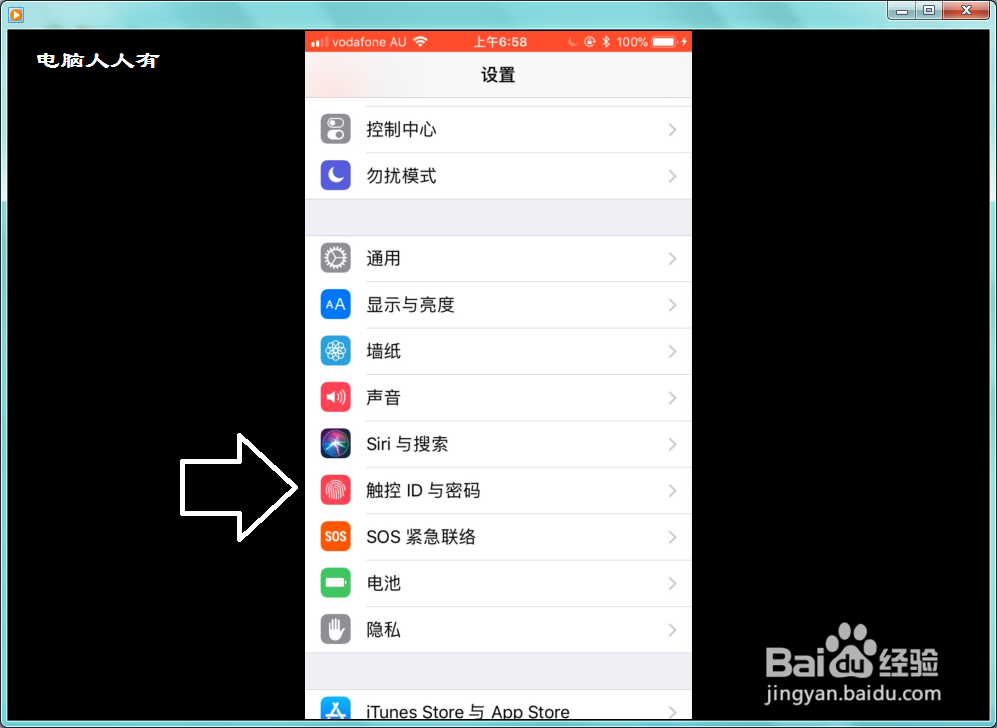This screenshot has height=728, width=997.
Task: Tap the 隐私 hand icon
Action: (335, 629)
